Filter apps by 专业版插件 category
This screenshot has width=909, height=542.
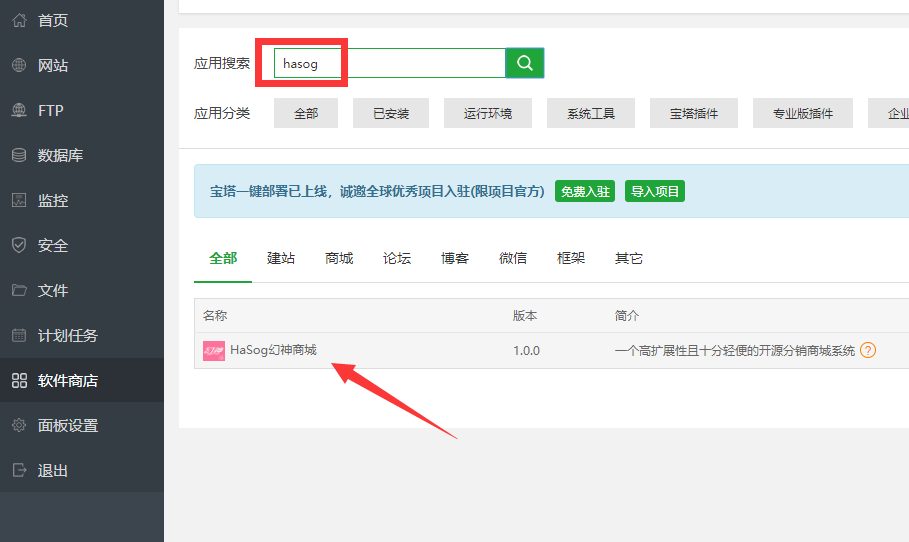(803, 113)
